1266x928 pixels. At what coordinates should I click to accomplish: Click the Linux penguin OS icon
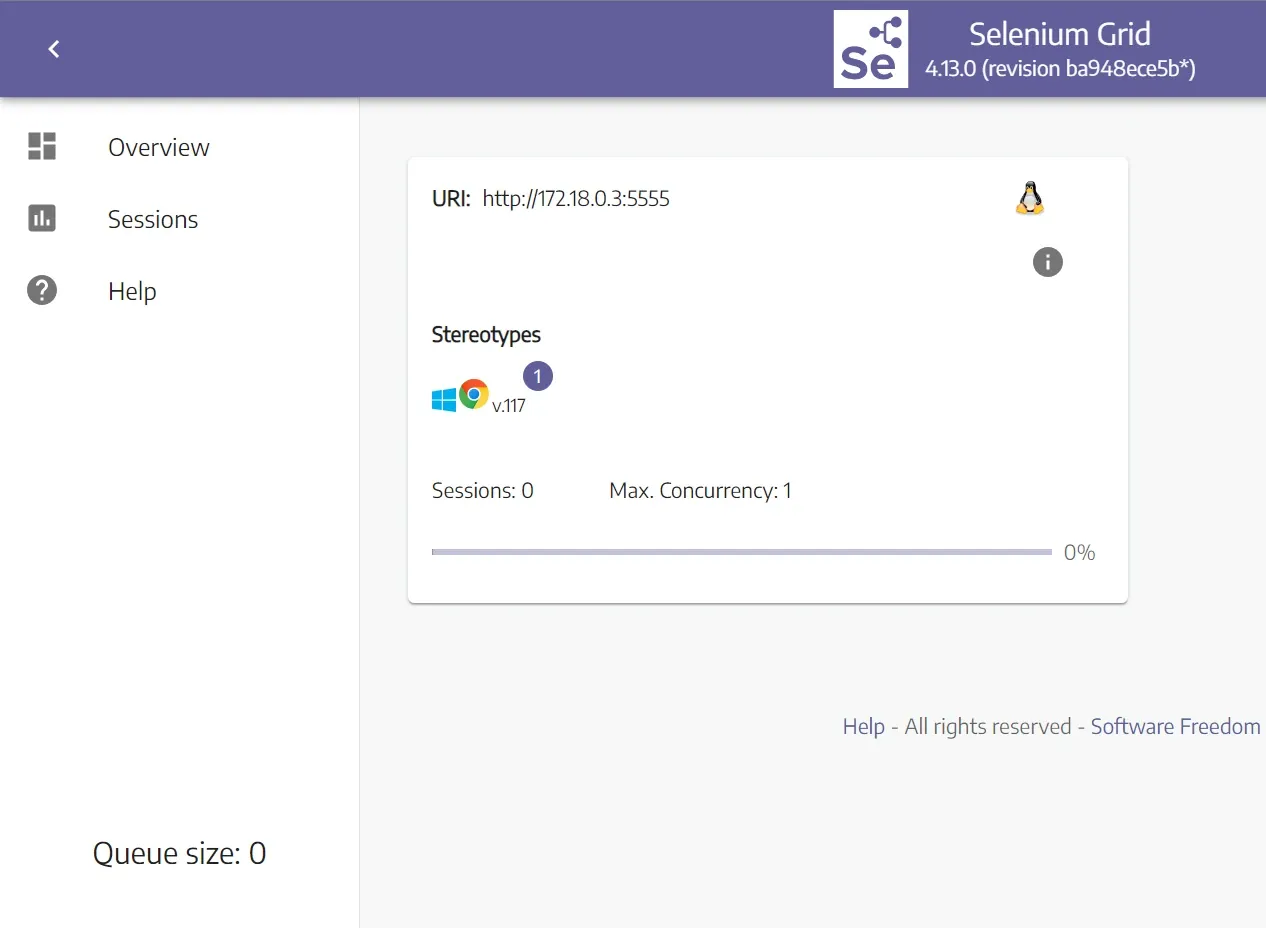click(1030, 197)
